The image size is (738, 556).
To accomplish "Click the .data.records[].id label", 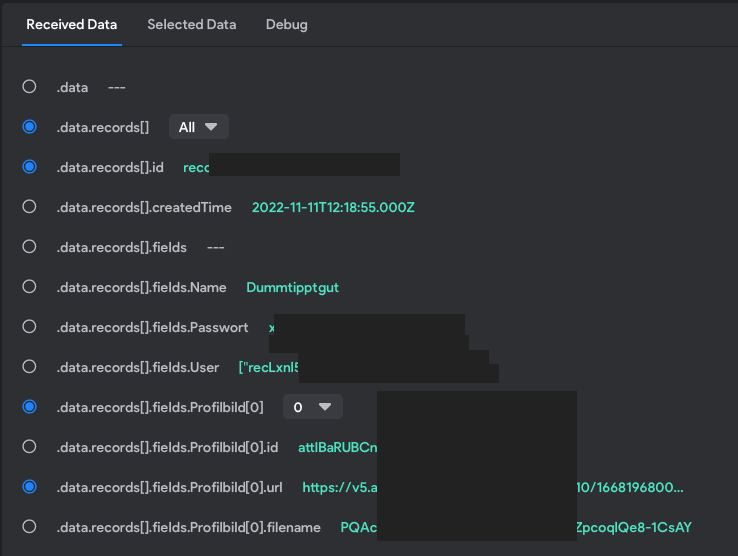I will click(x=110, y=168).
